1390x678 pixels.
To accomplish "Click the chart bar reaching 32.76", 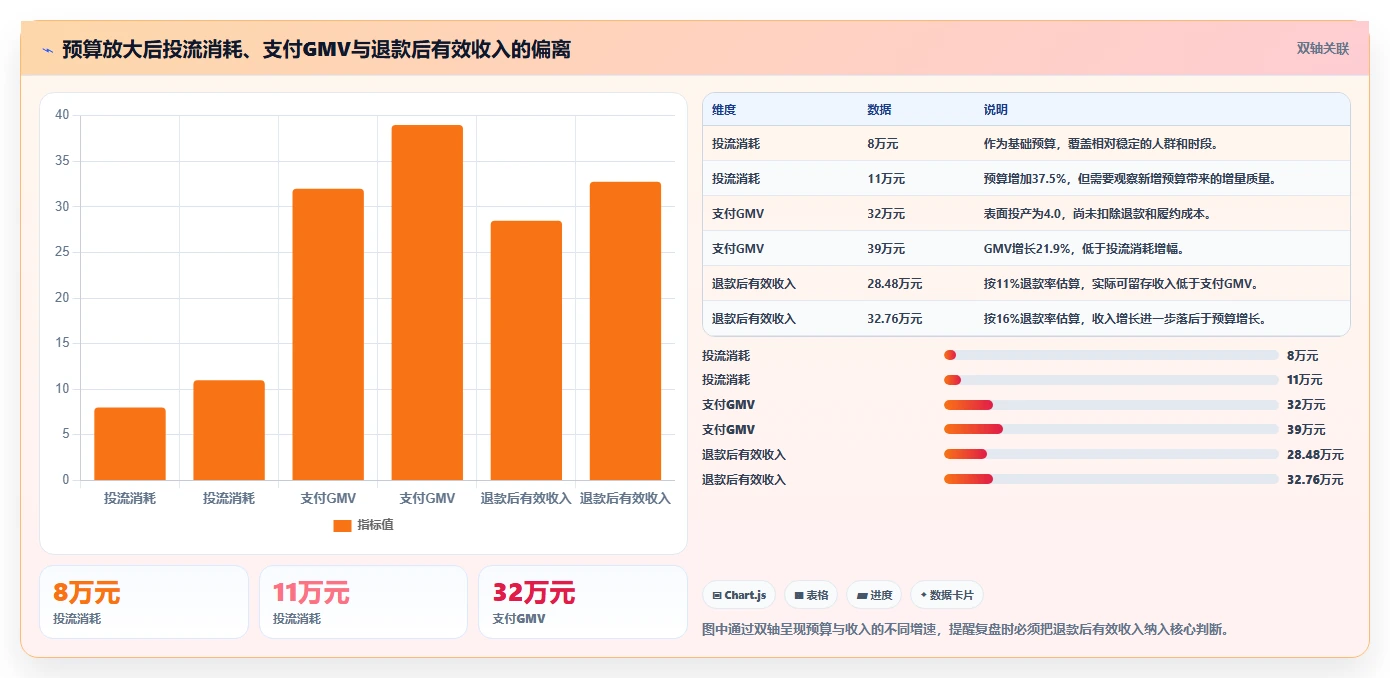I will 625,331.
